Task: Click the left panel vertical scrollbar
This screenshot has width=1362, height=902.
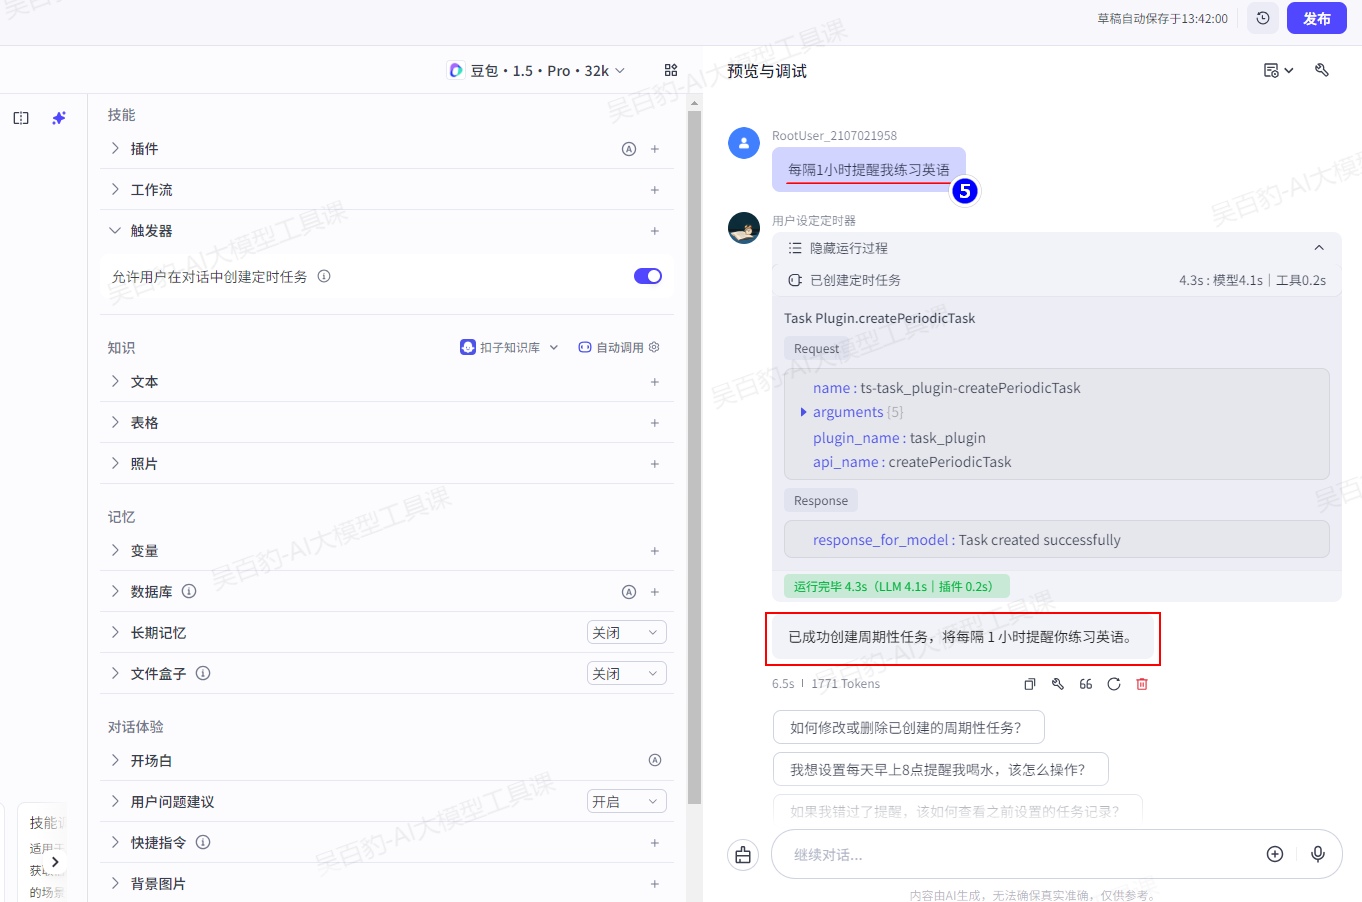Action: click(x=694, y=450)
